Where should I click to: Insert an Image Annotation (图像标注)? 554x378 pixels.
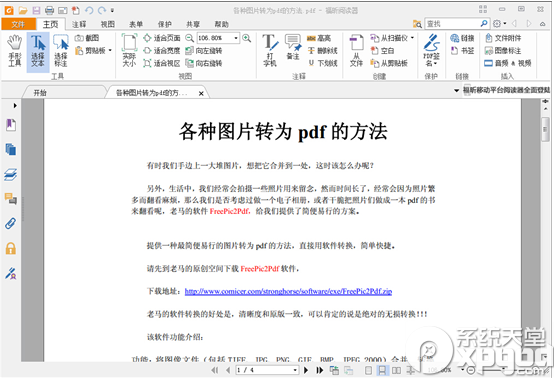coord(503,51)
